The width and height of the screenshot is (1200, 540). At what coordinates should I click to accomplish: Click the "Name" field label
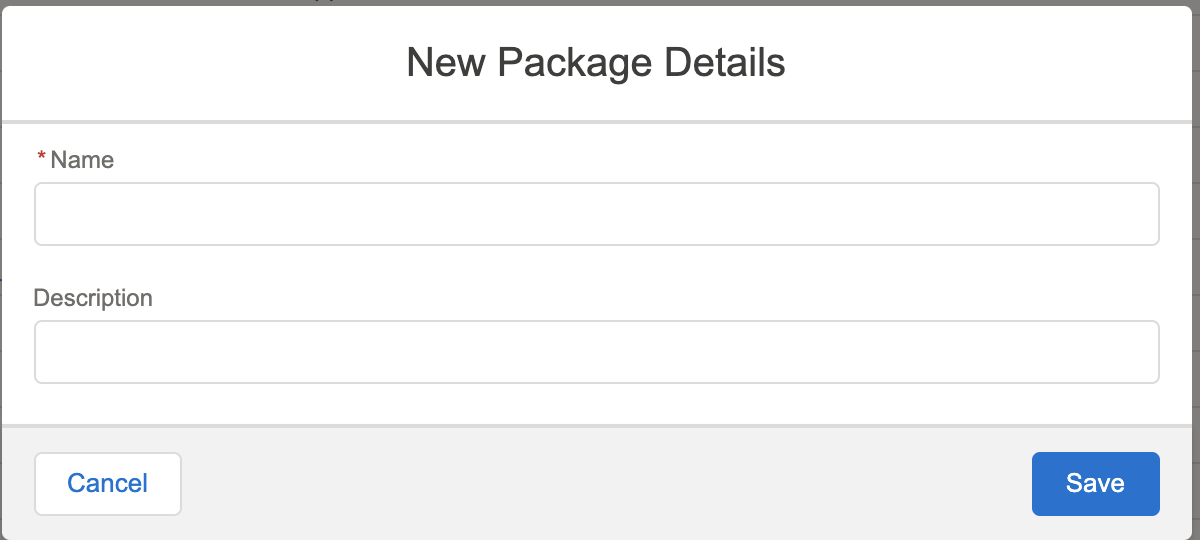click(82, 160)
